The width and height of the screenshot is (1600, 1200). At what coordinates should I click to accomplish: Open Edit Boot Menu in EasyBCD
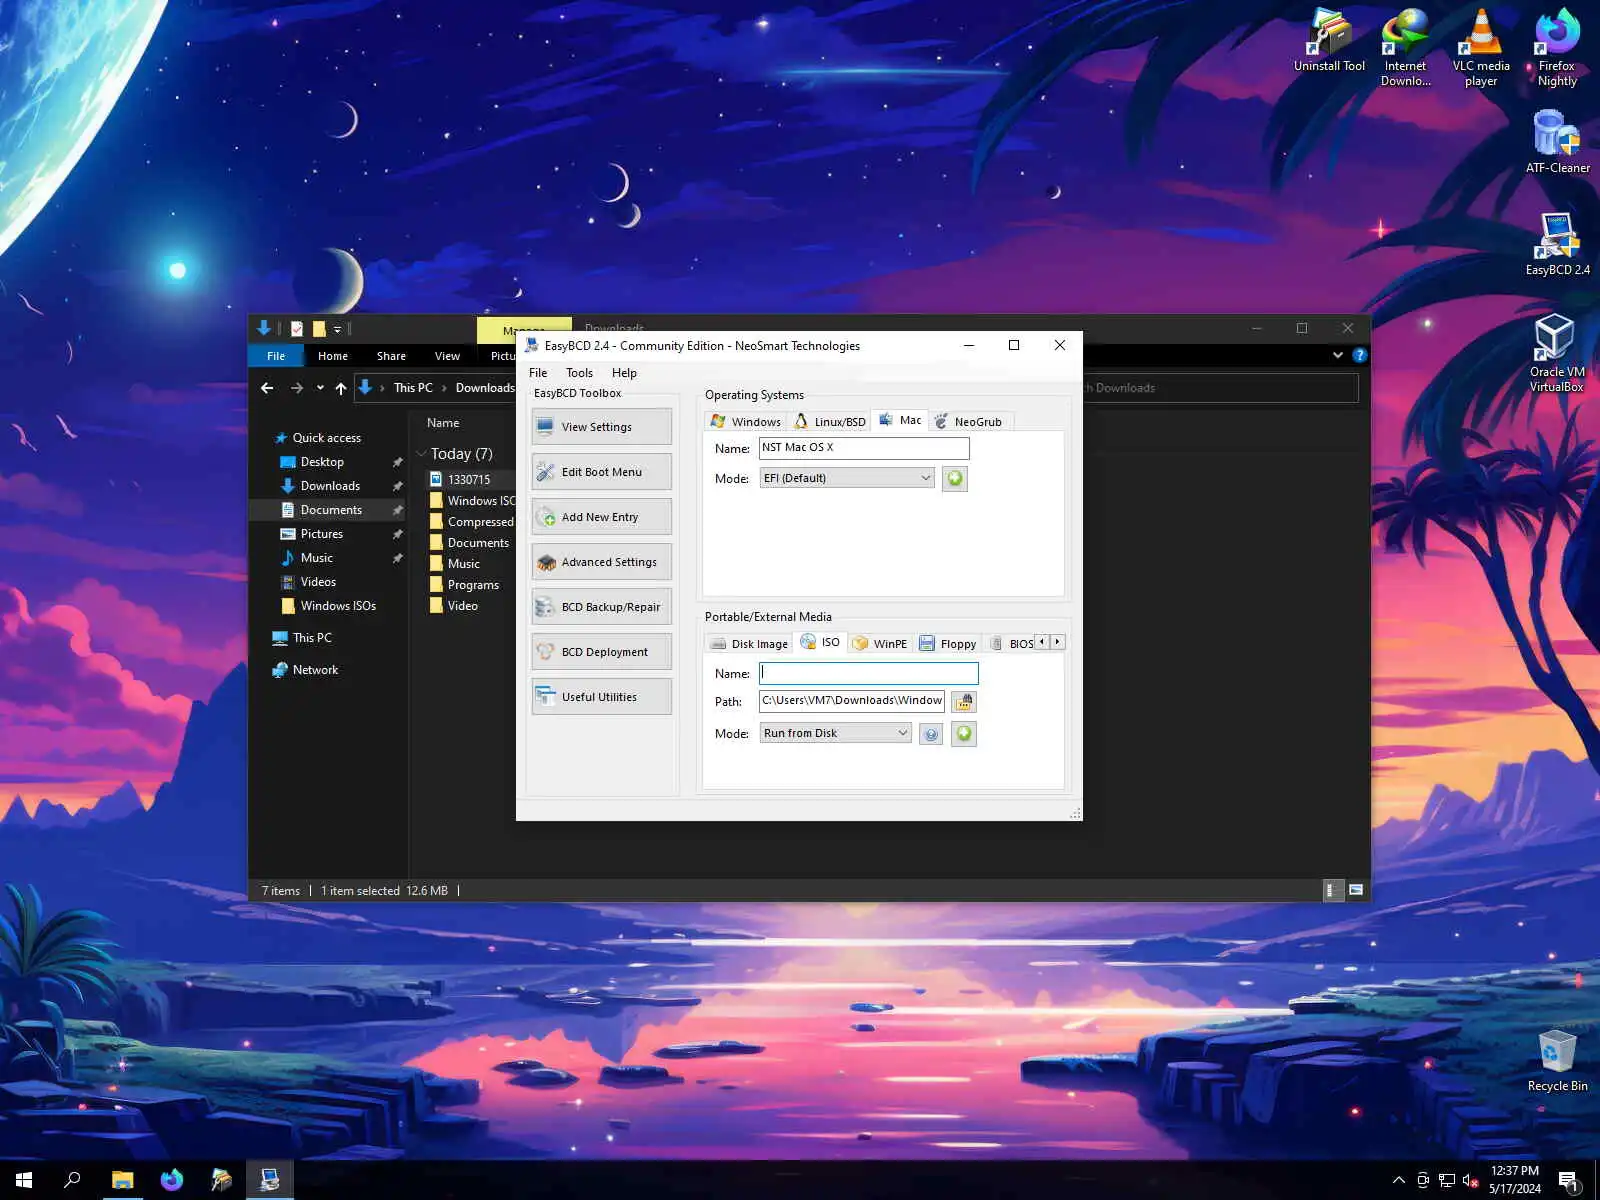602,472
